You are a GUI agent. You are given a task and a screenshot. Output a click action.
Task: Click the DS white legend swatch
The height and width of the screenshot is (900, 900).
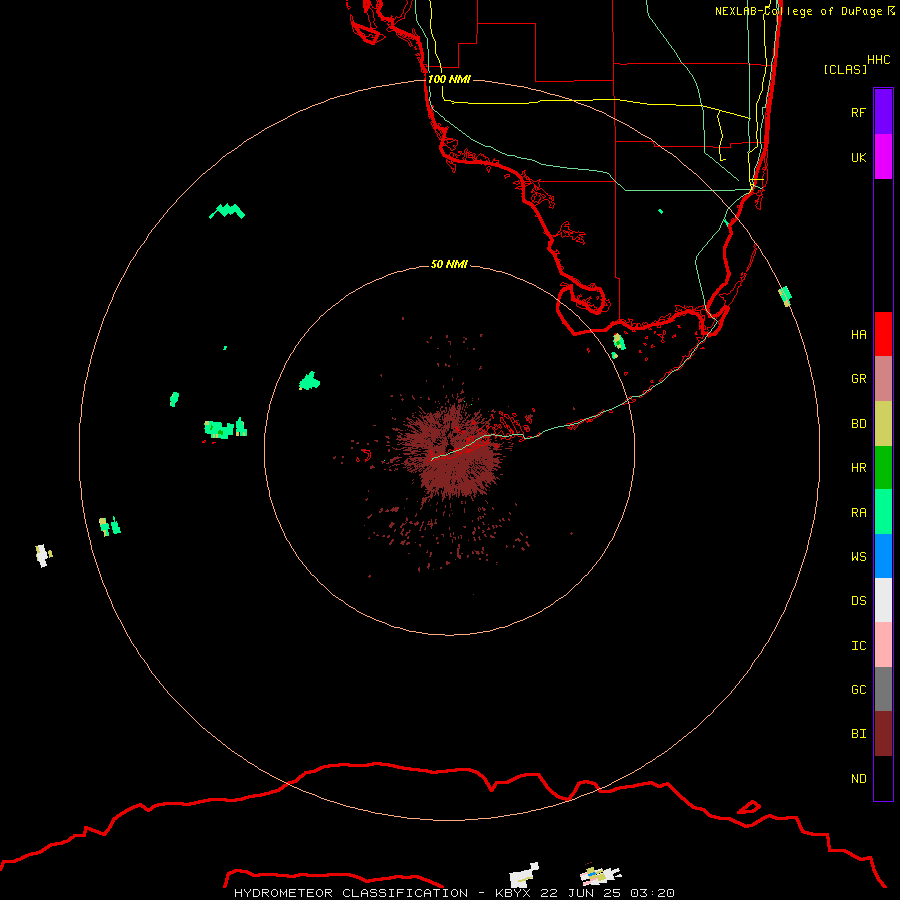coord(883,600)
